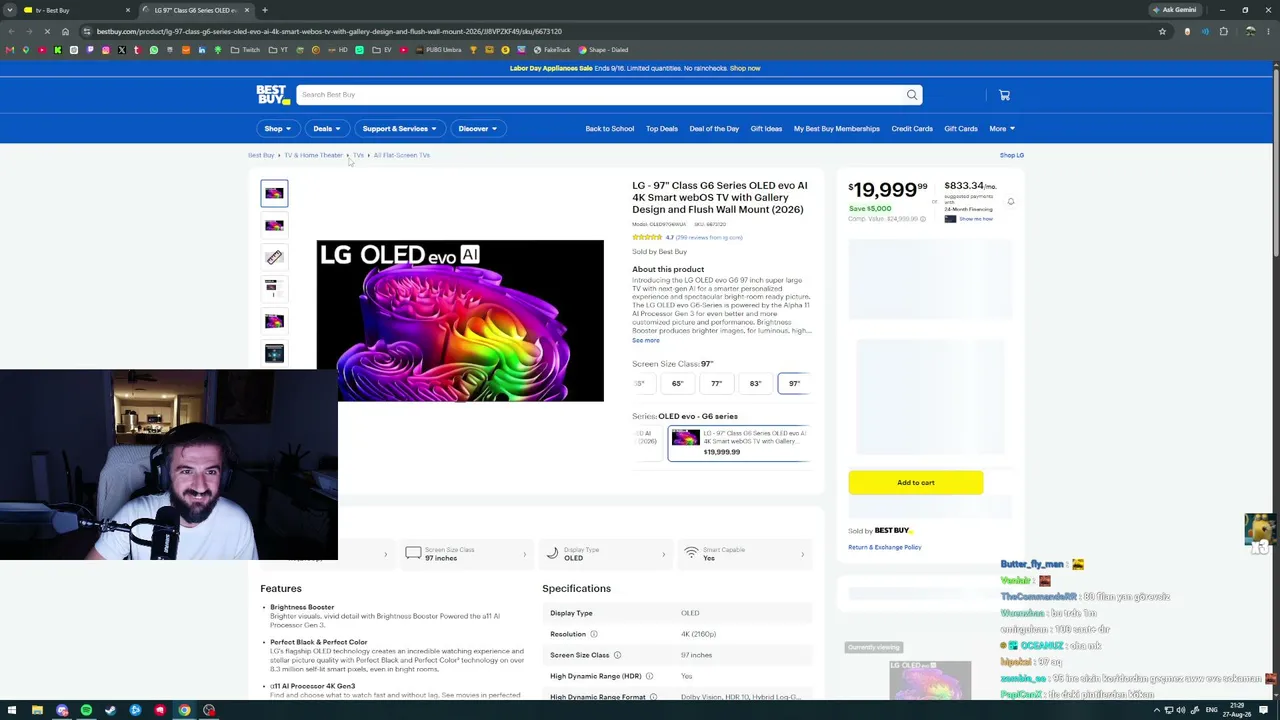Open a new Chrome tab
Screen dimensions: 1280x720
point(265,10)
